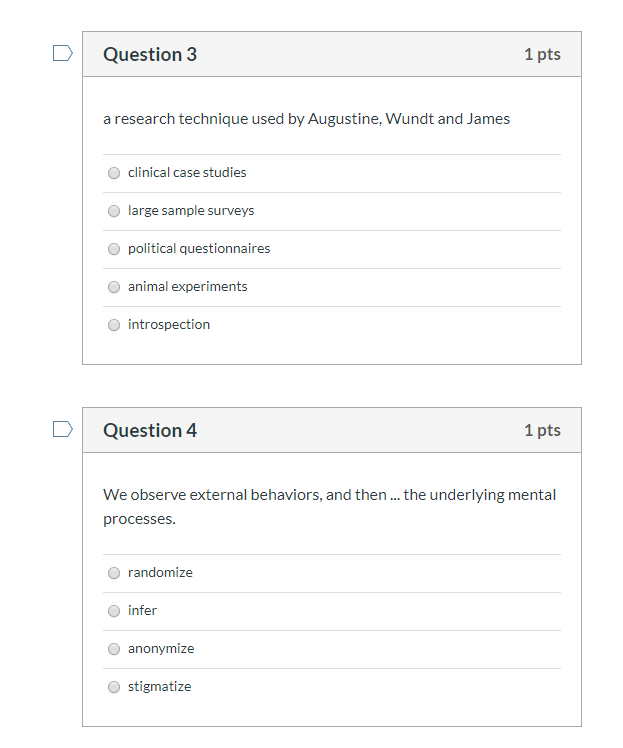623x748 pixels.
Task: Choose large sample surveys radio button
Action: click(114, 211)
